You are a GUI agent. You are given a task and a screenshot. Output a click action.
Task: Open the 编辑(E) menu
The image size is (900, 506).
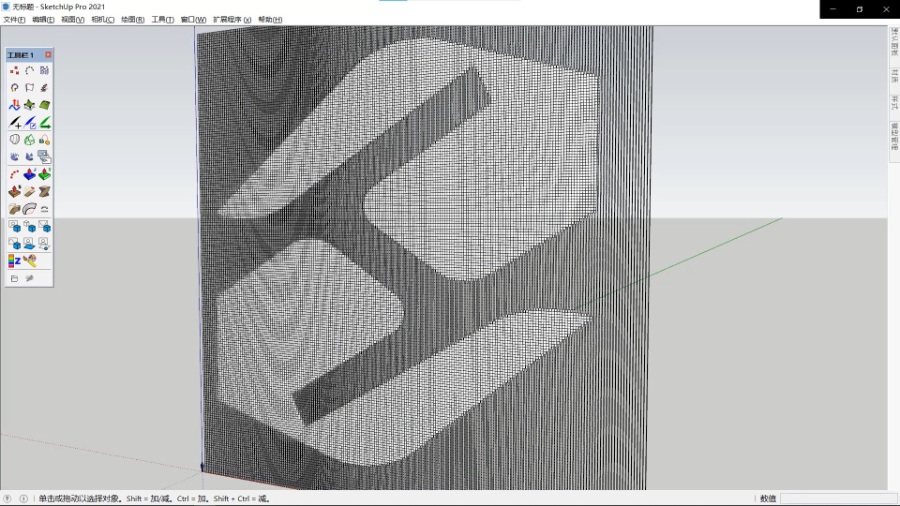pos(43,20)
